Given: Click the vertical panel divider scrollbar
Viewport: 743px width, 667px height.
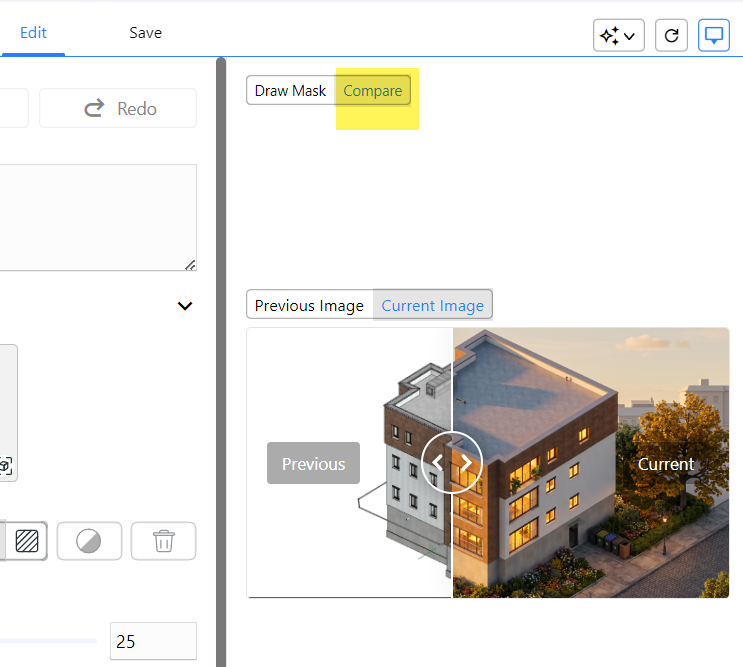Looking at the screenshot, I should pos(221,362).
